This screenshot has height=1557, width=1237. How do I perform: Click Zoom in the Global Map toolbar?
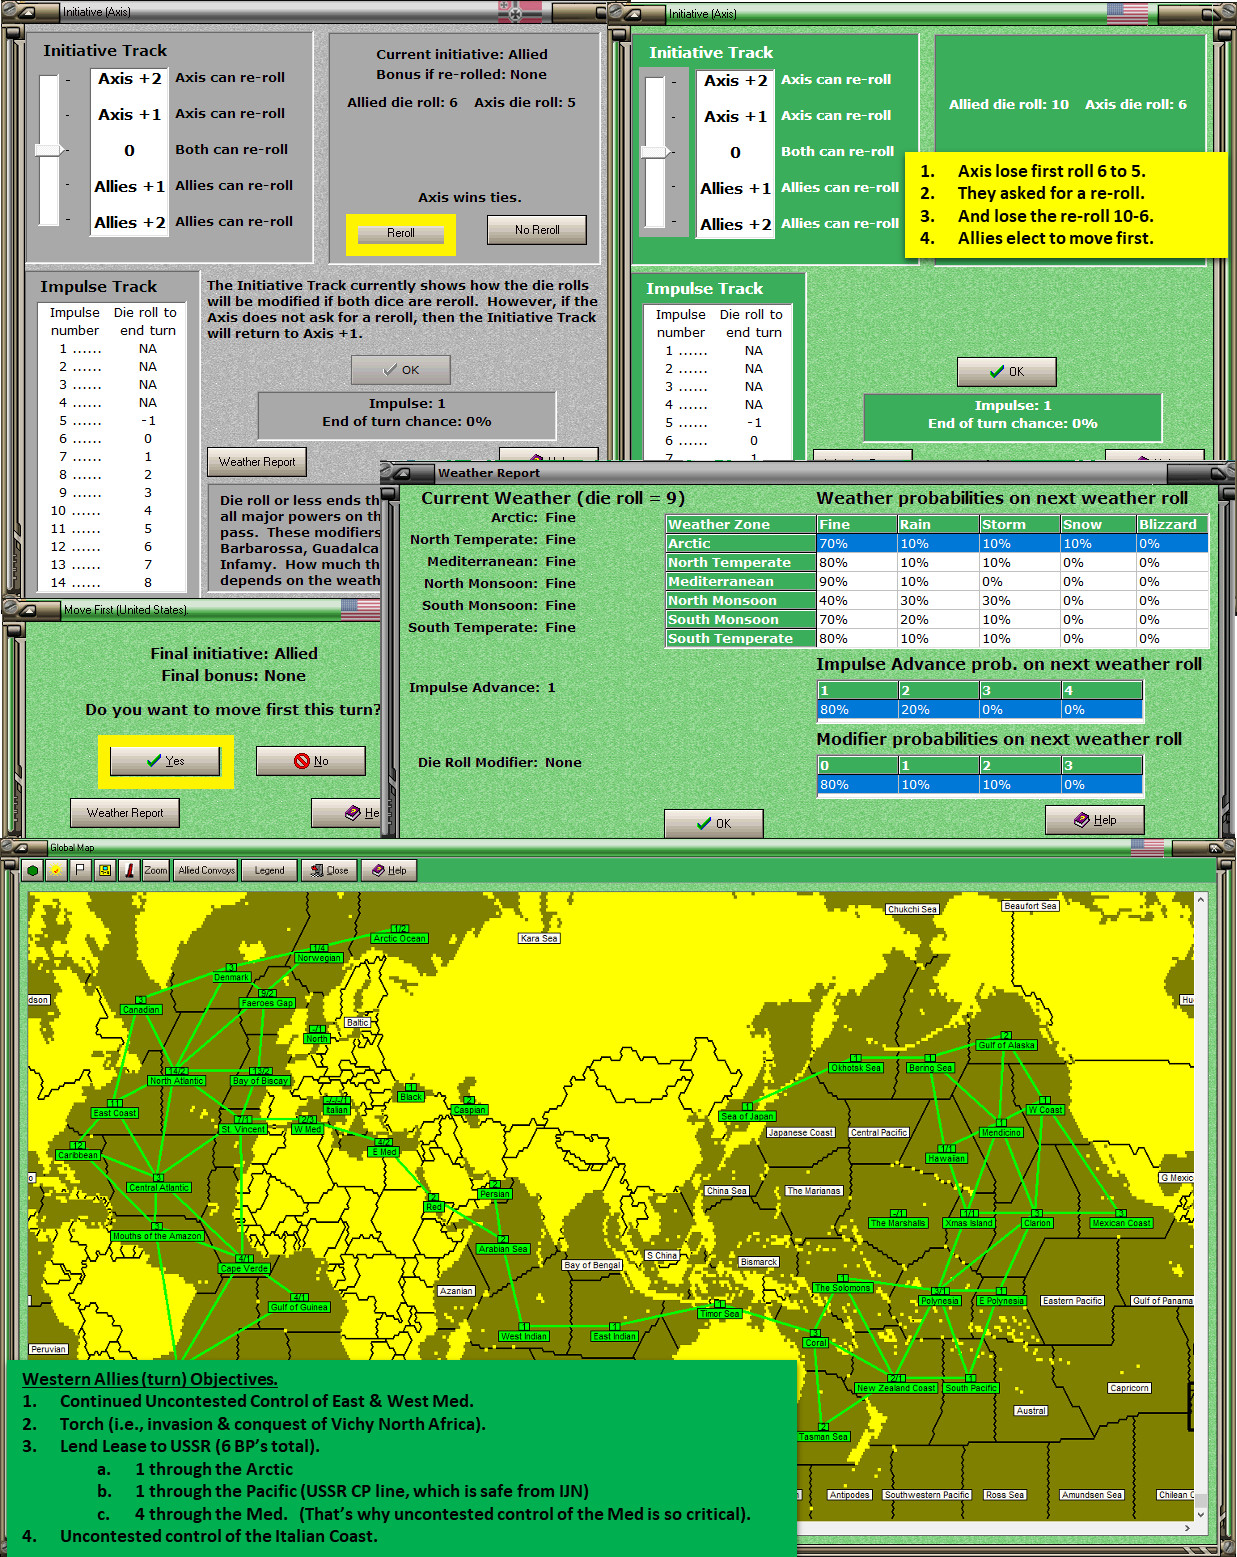click(x=156, y=870)
